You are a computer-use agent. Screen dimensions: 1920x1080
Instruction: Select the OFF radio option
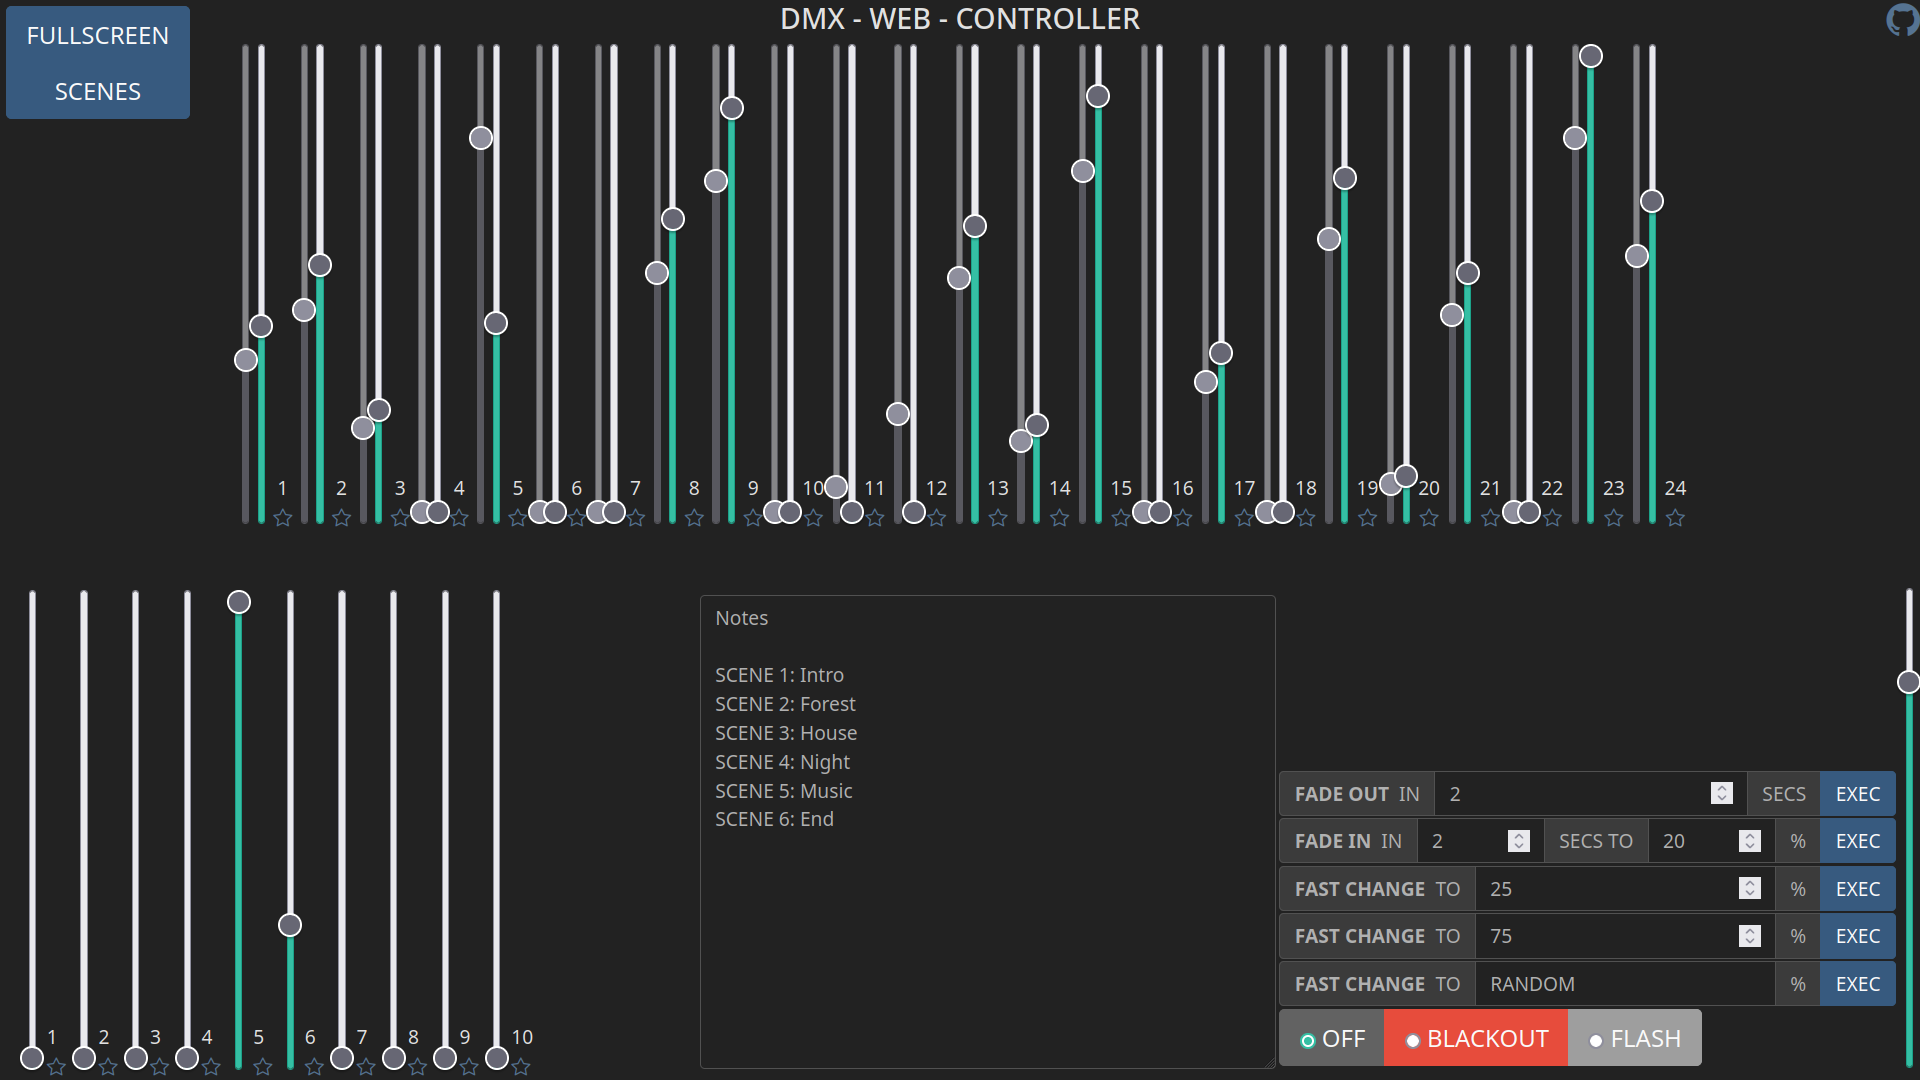point(1307,1041)
